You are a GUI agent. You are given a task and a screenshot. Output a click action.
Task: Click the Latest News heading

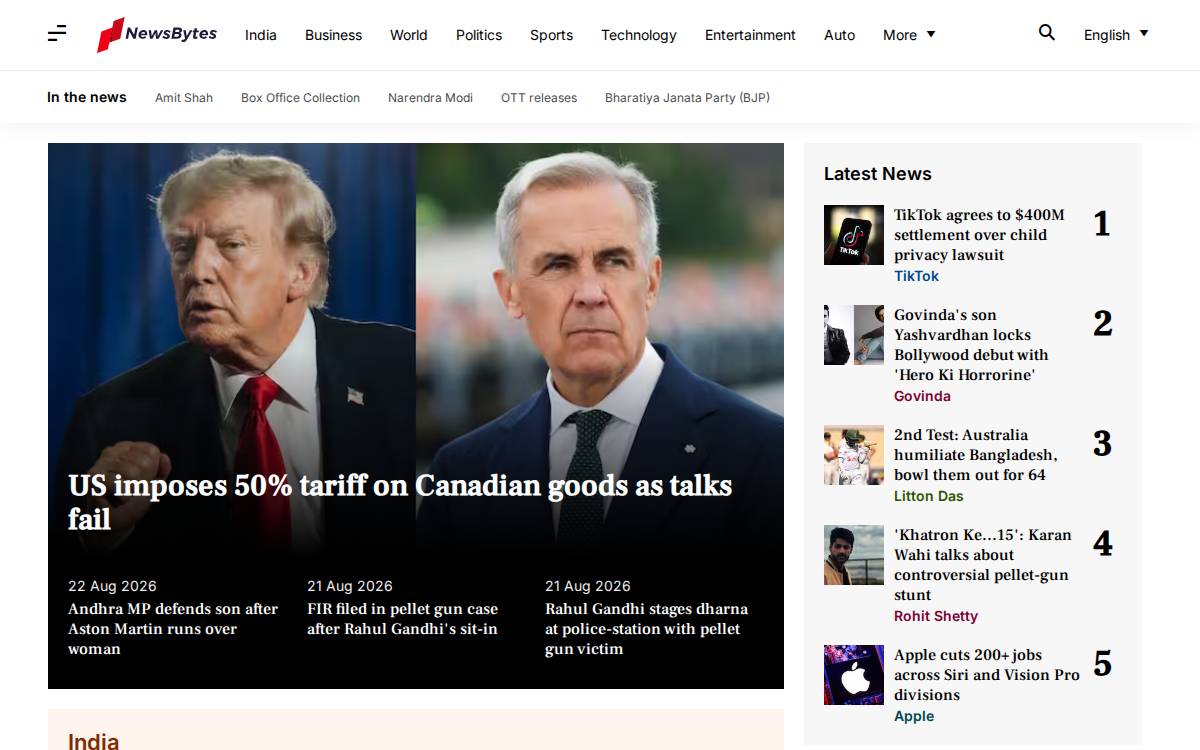tap(878, 174)
